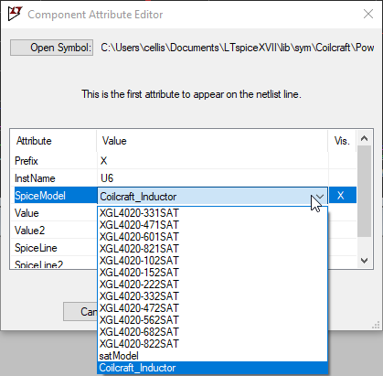This screenshot has width=383, height=376.
Task: Select XGL4020-822SAT in the list
Action: (x=139, y=344)
